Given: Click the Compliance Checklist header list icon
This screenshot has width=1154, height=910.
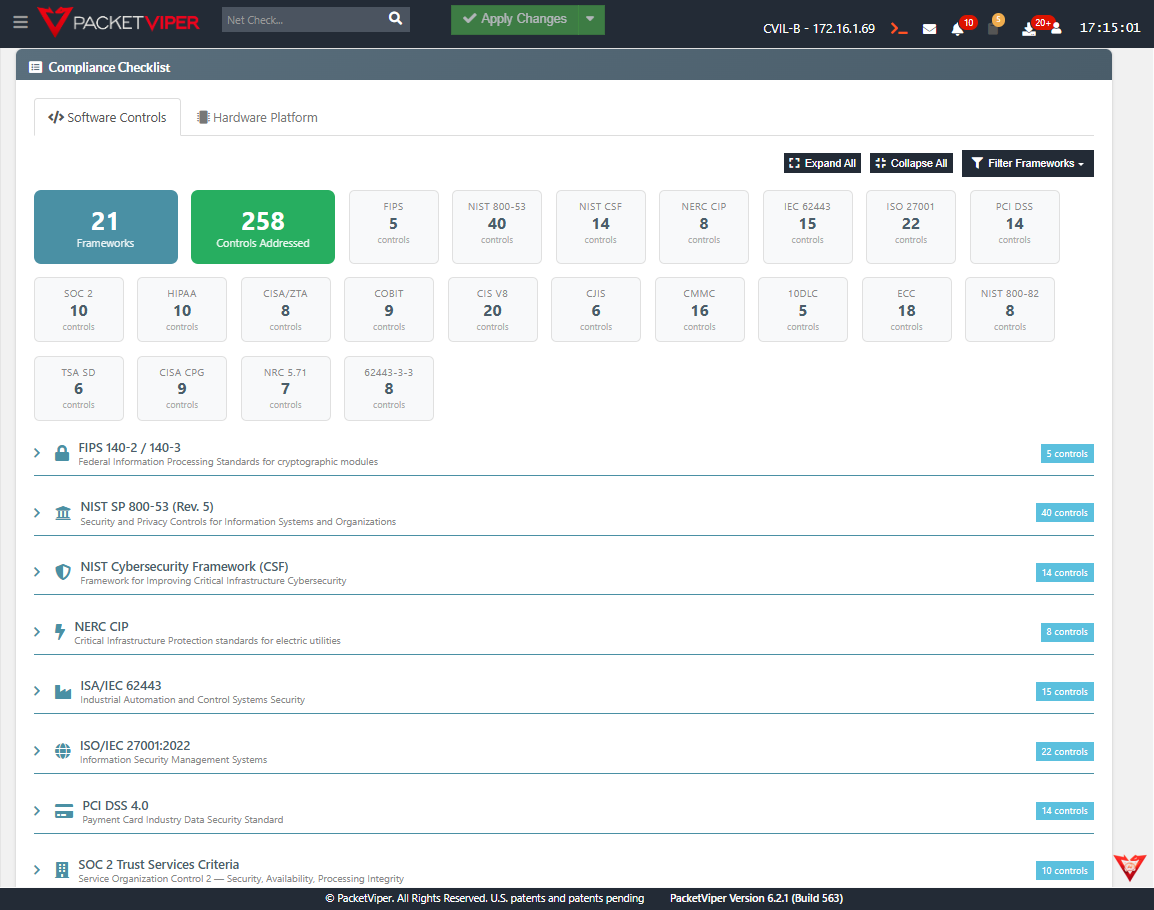Looking at the screenshot, I should [x=35, y=65].
